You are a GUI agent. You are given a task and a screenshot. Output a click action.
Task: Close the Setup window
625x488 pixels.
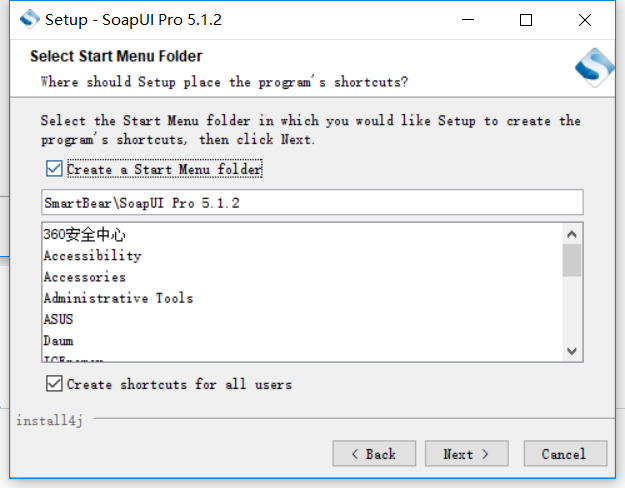click(585, 20)
